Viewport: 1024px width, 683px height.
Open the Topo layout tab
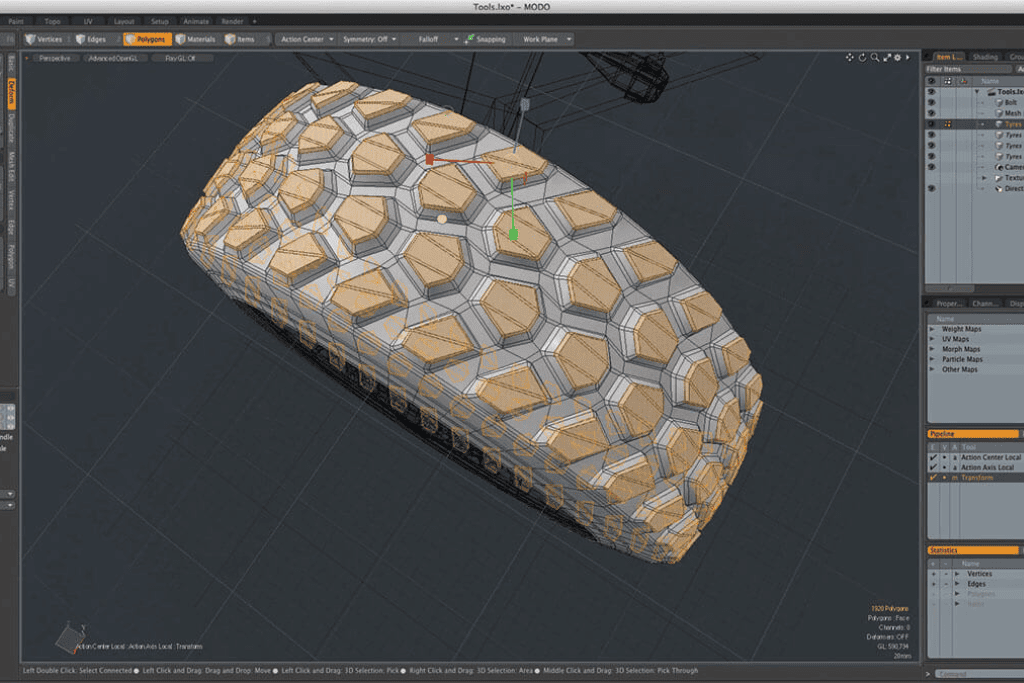tap(52, 22)
